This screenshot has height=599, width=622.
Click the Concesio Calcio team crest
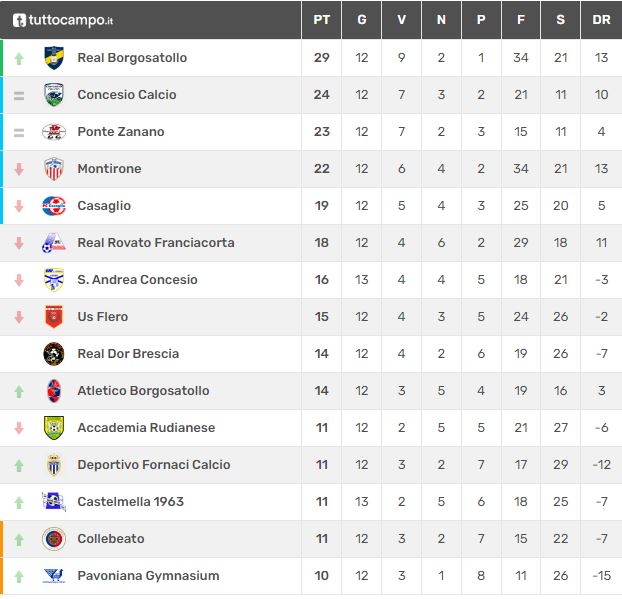pyautogui.click(x=54, y=95)
